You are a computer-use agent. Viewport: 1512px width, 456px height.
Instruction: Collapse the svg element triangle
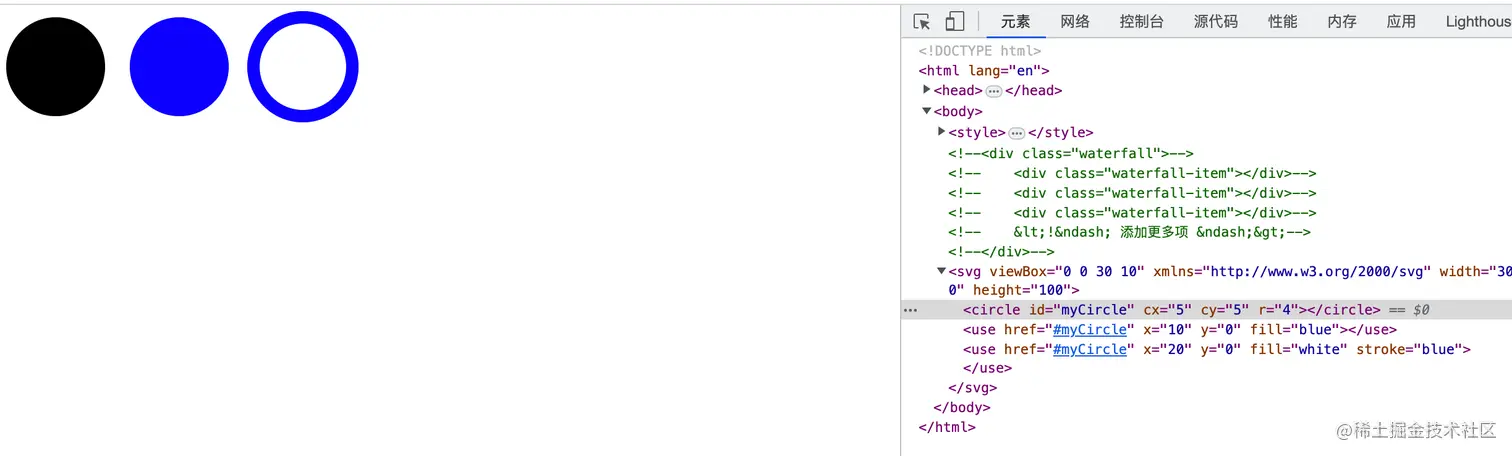(942, 271)
